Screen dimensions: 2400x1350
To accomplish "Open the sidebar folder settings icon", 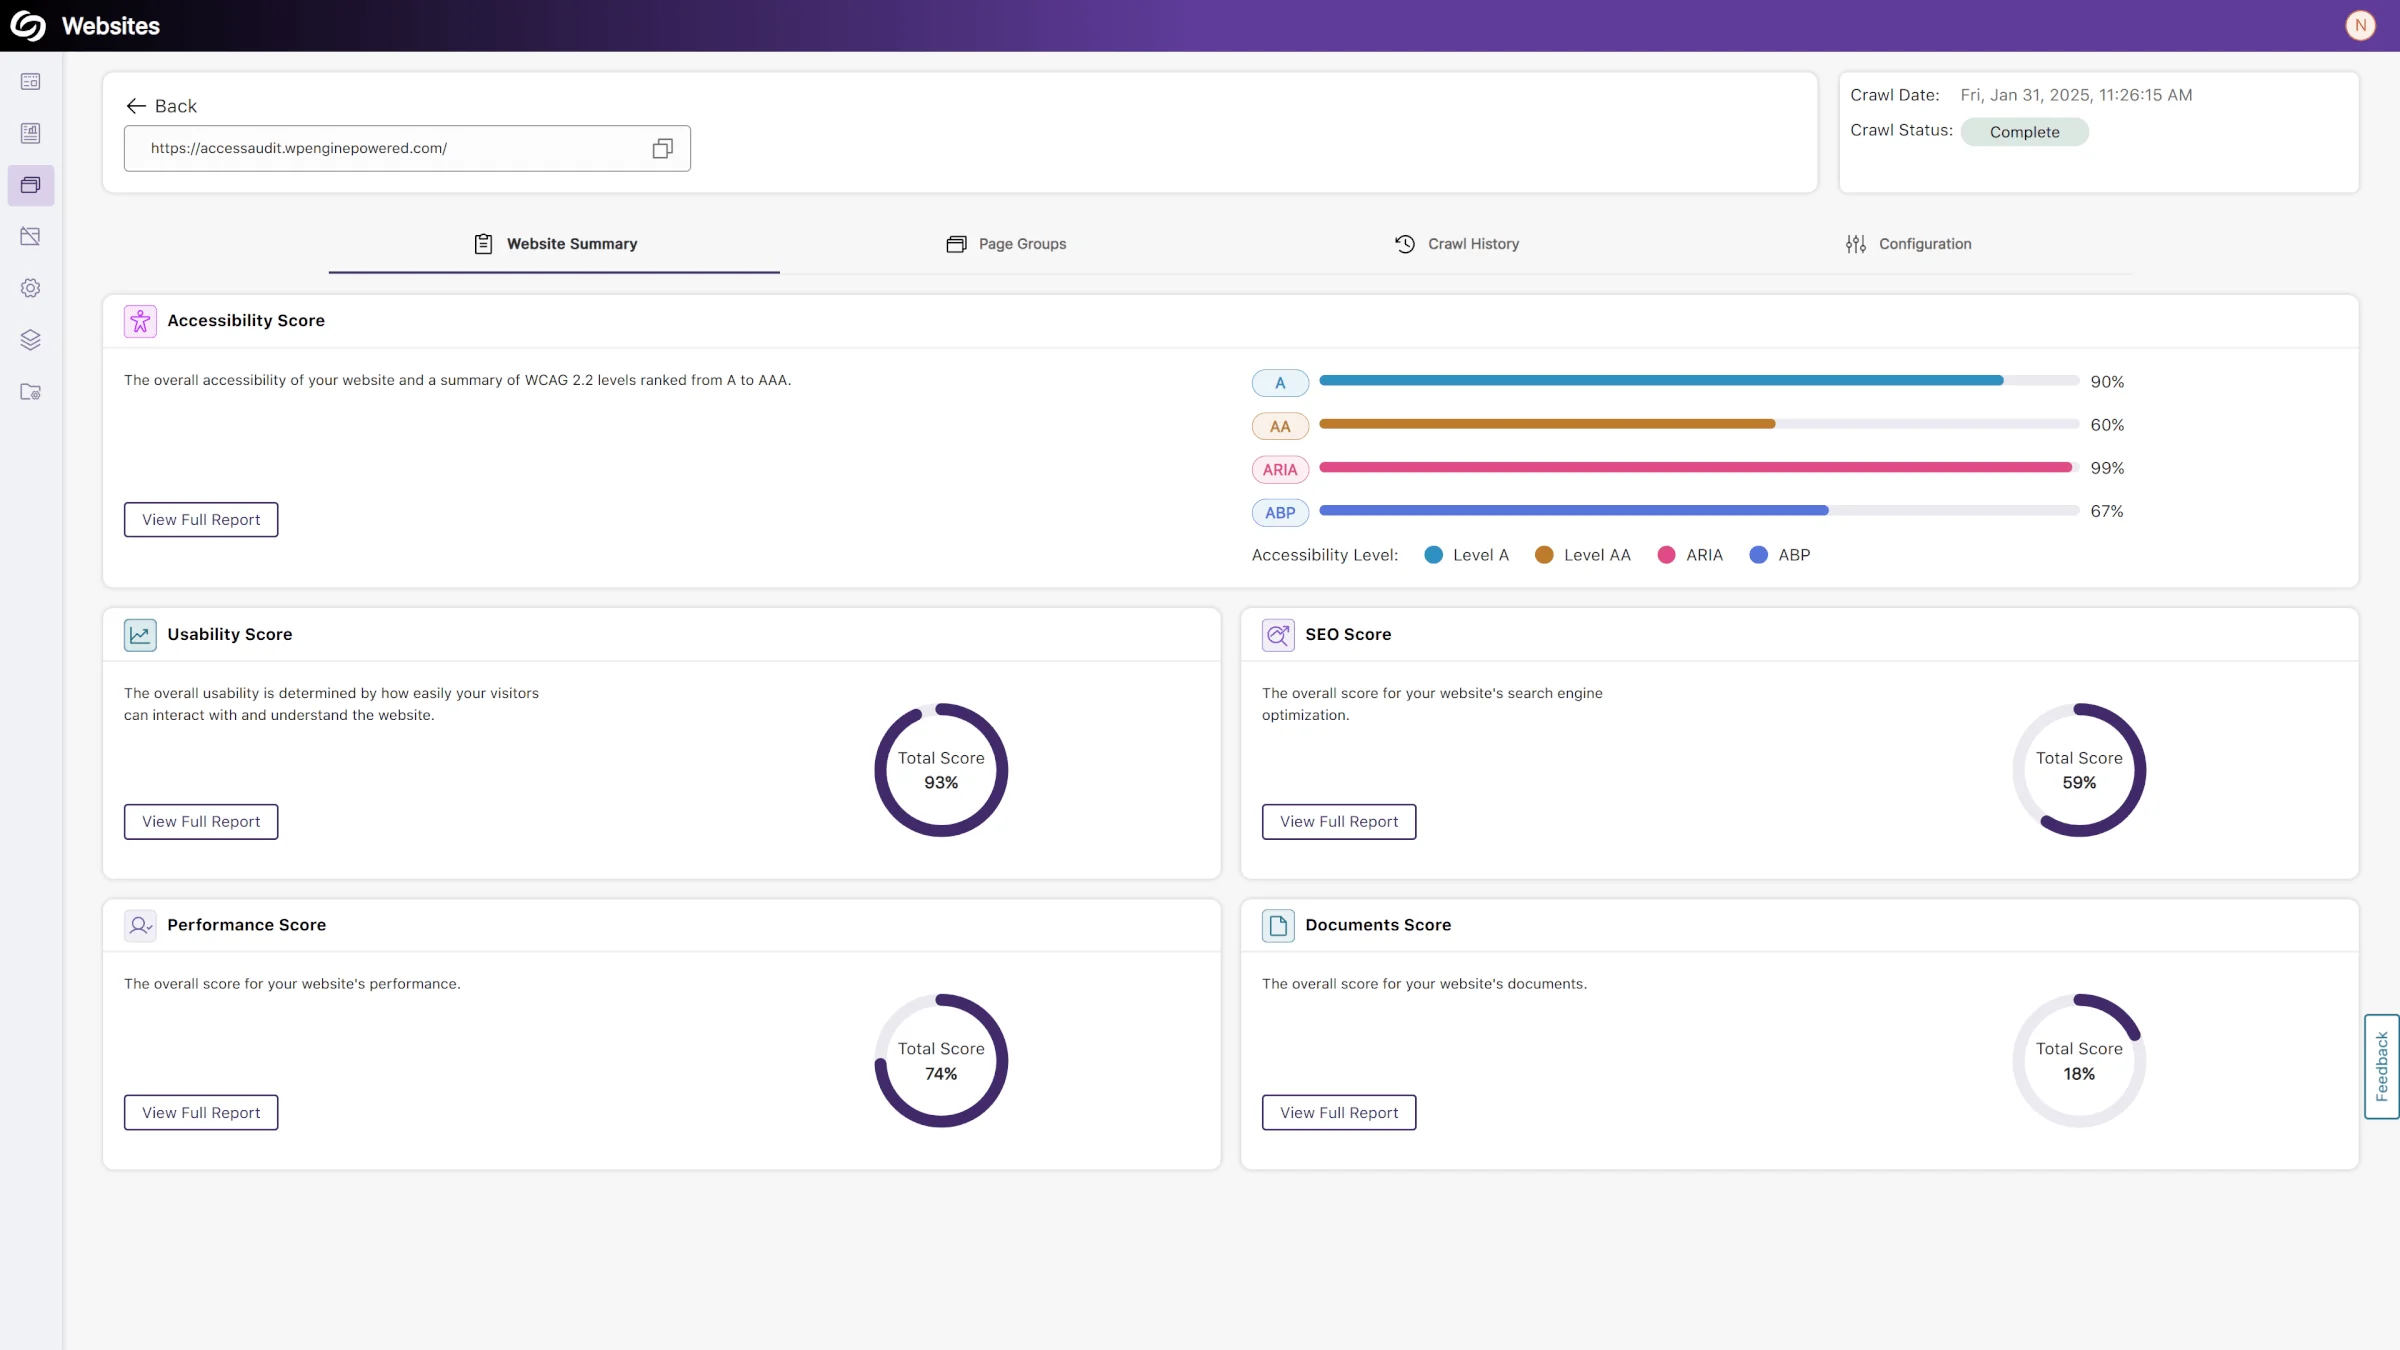I will pos(31,392).
